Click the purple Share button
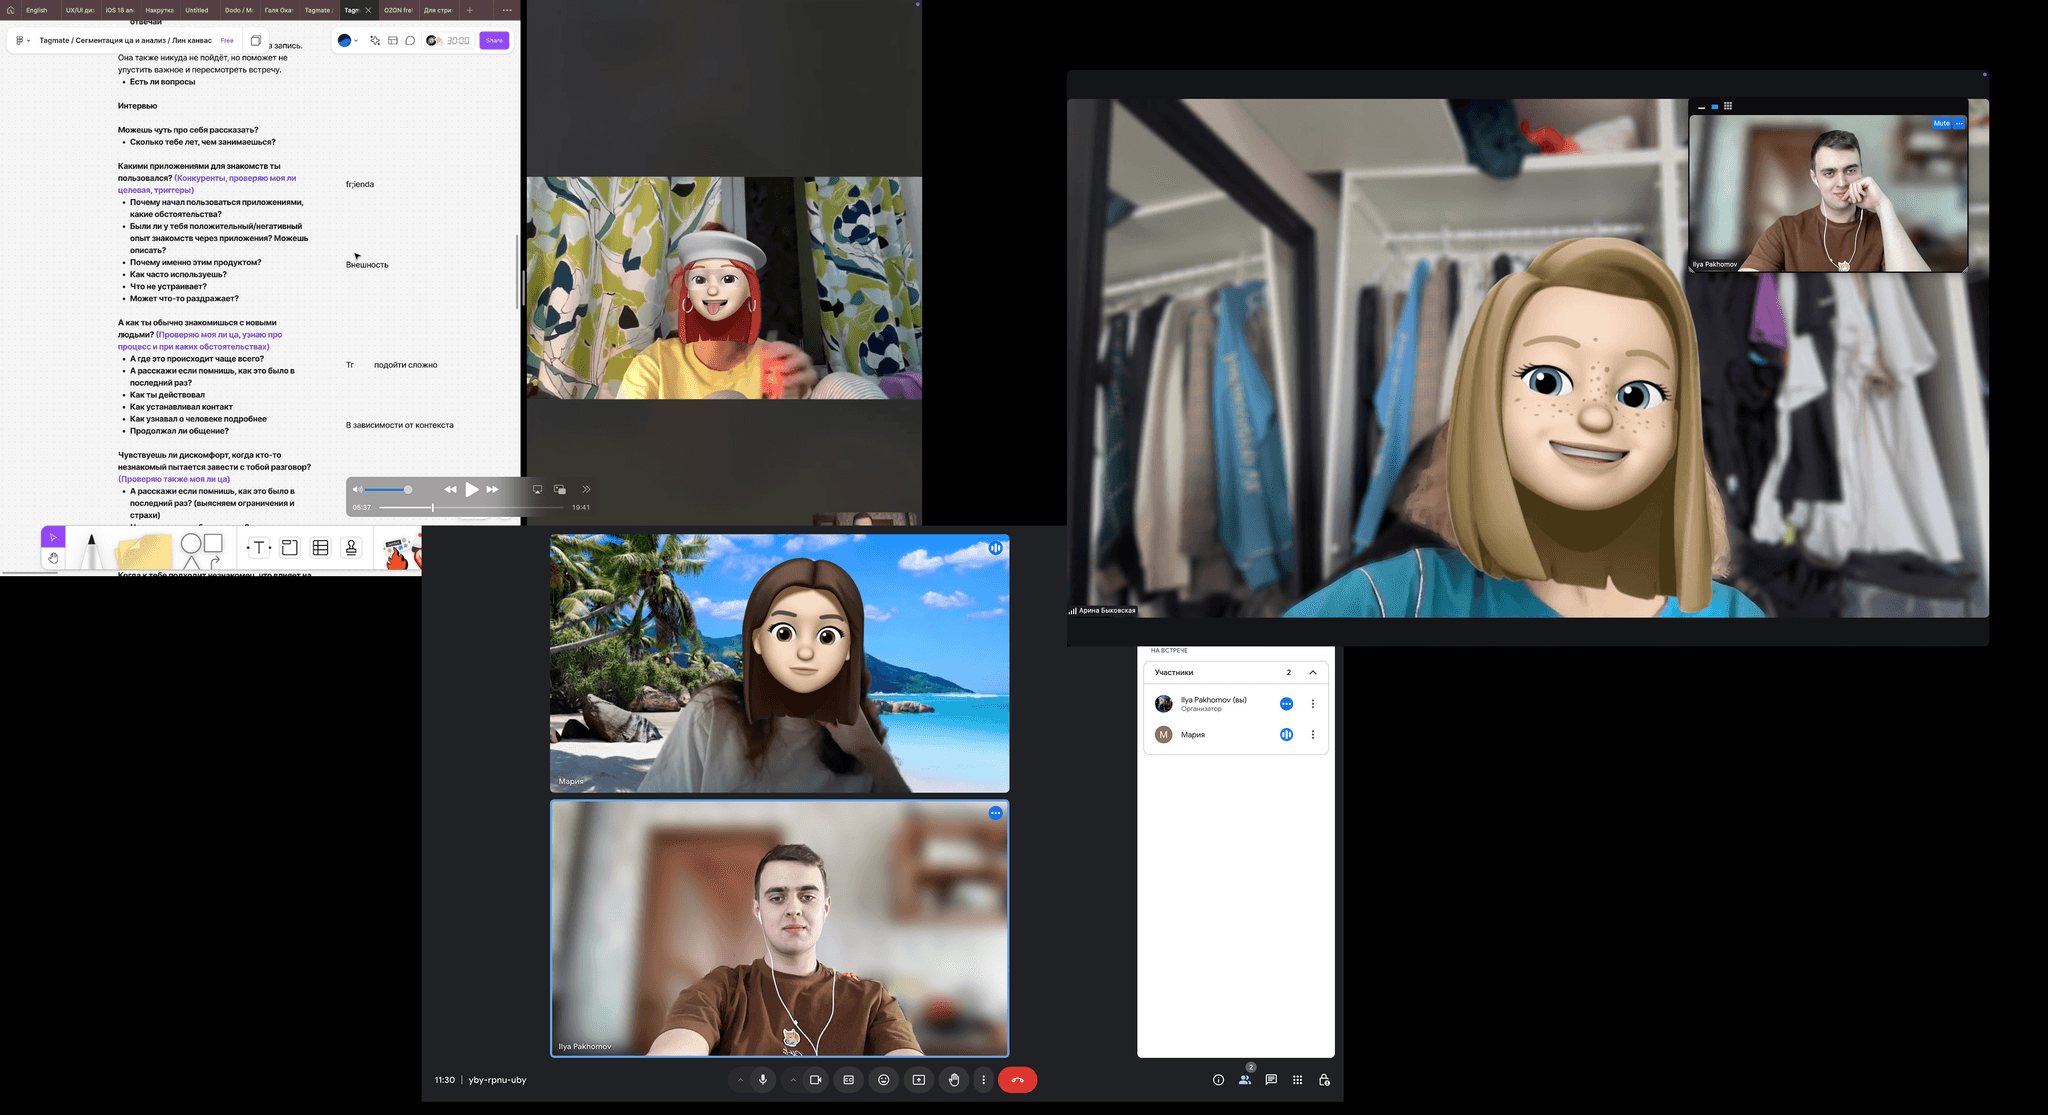The image size is (2048, 1115). pos(494,41)
